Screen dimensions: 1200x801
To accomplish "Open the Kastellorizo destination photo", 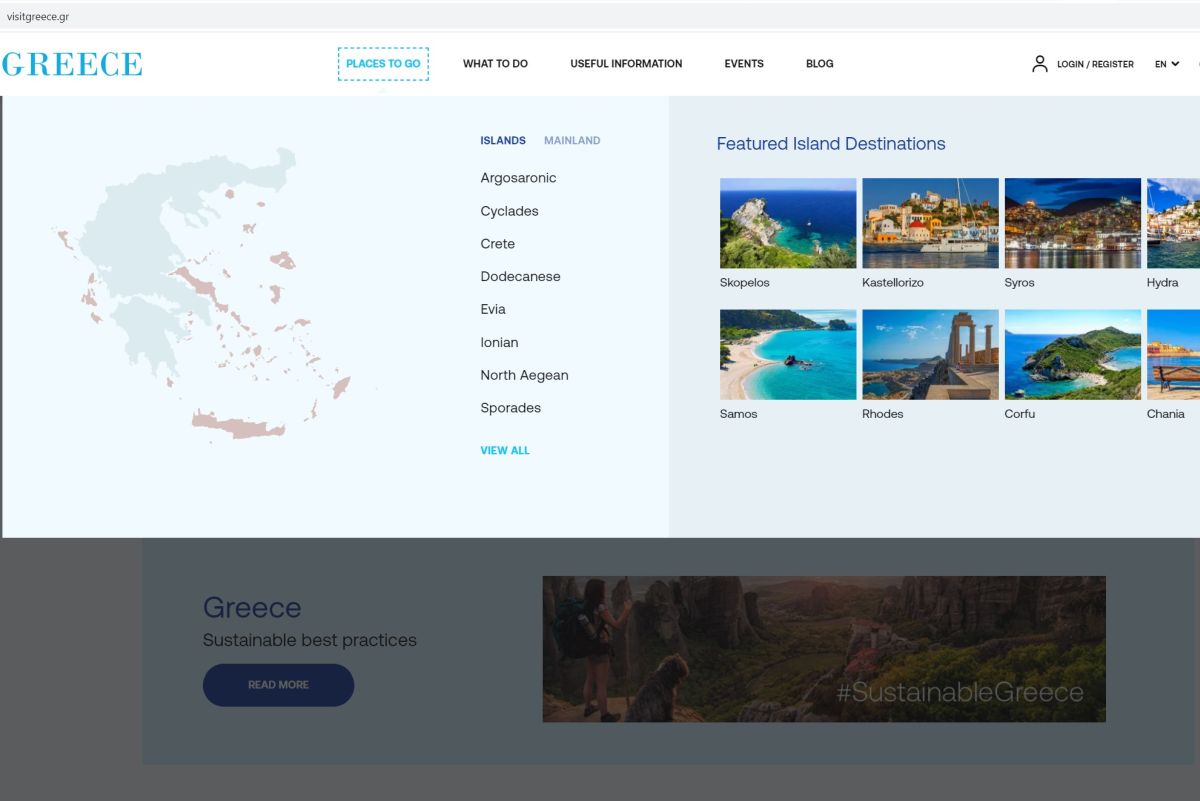I will (930, 223).
